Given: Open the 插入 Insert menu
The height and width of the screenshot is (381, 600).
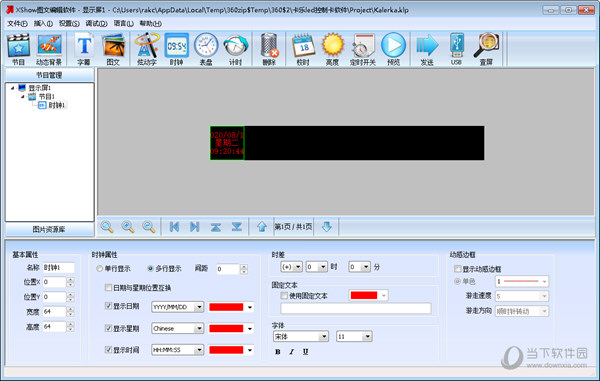Looking at the screenshot, I should [43, 24].
